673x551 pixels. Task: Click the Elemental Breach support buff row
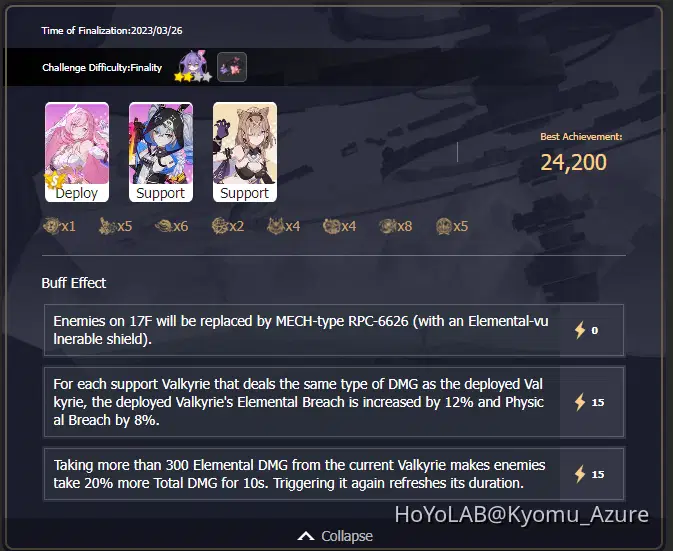(x=334, y=402)
